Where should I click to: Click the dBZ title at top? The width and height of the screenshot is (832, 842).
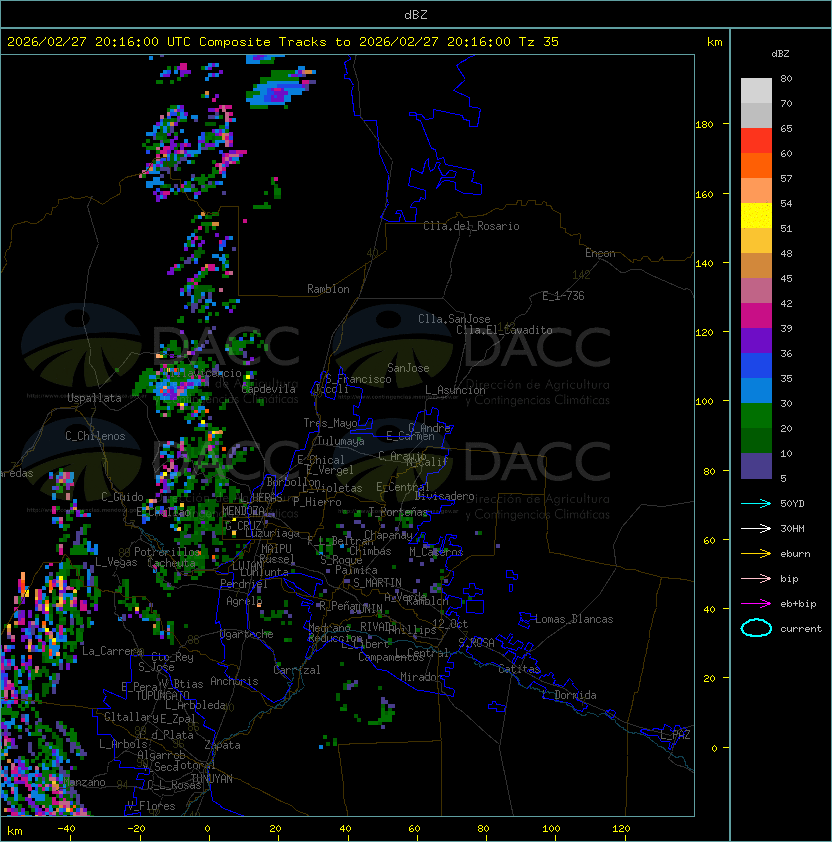416,14
